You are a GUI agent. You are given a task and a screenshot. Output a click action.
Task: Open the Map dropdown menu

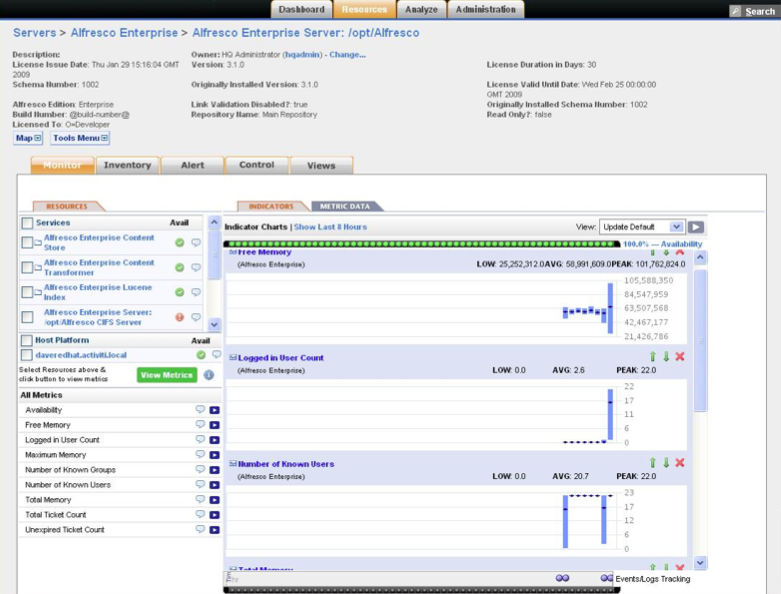pos(28,138)
